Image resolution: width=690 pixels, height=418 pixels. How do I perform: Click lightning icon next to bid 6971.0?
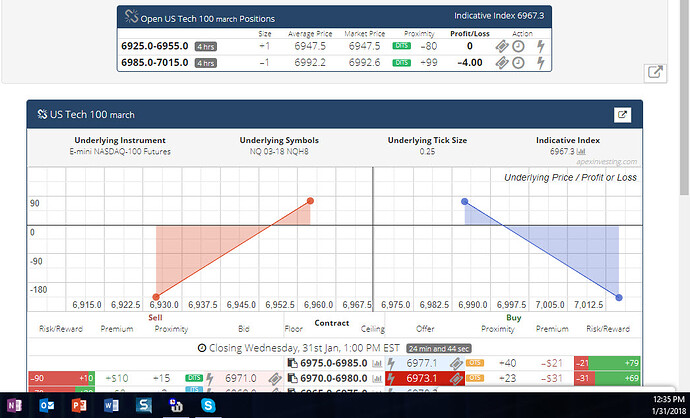pos(210,378)
